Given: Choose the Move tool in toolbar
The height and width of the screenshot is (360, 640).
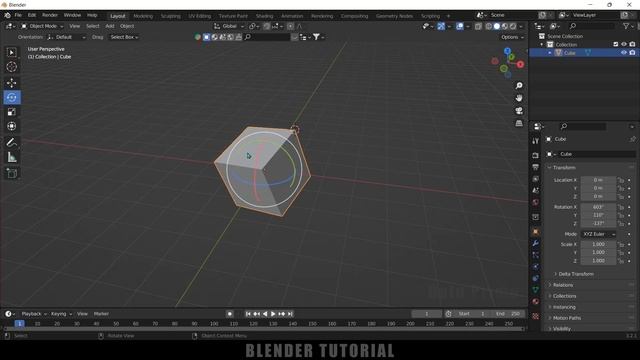Looking at the screenshot, I should (x=11, y=83).
